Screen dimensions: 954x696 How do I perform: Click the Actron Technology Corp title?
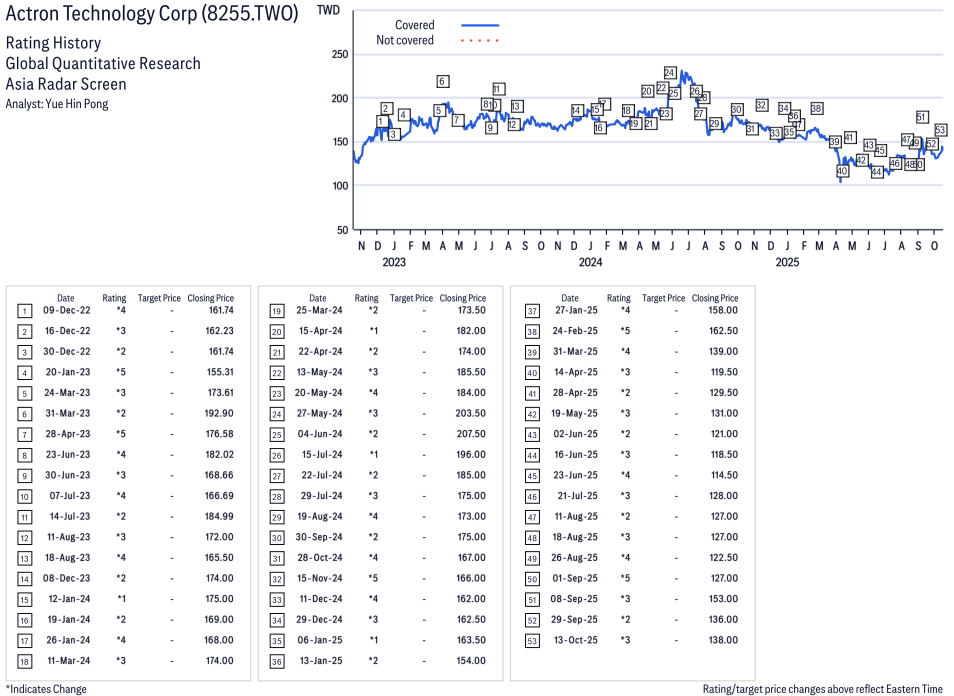pyautogui.click(x=152, y=15)
